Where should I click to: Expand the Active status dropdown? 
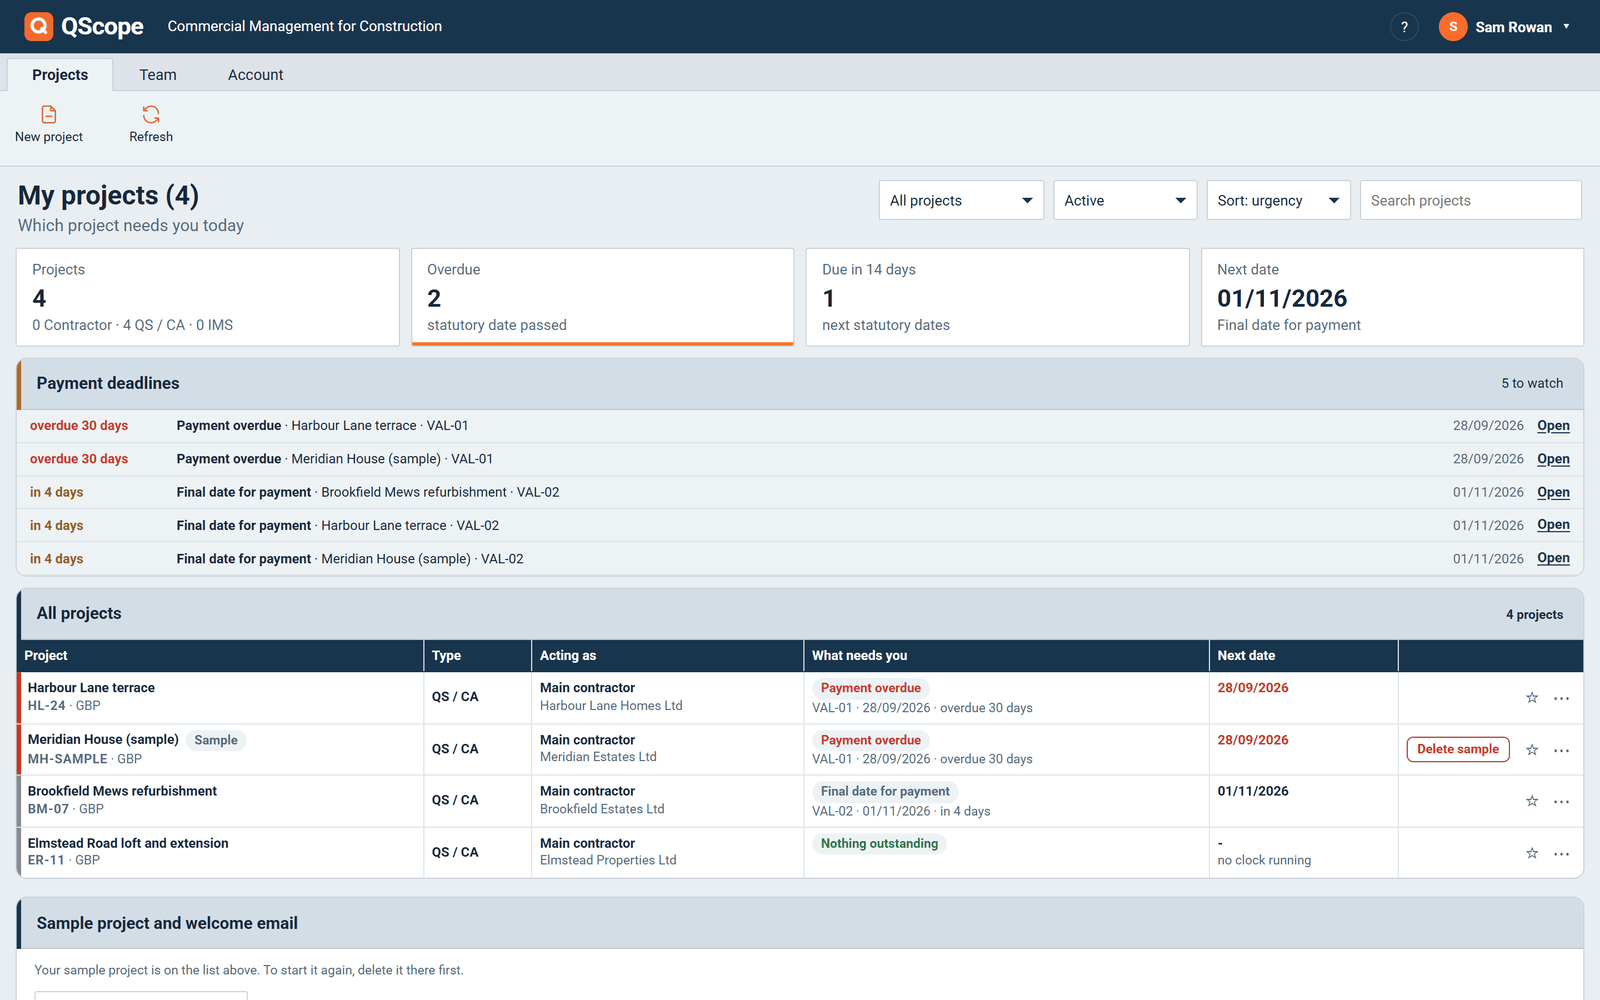pos(1125,200)
